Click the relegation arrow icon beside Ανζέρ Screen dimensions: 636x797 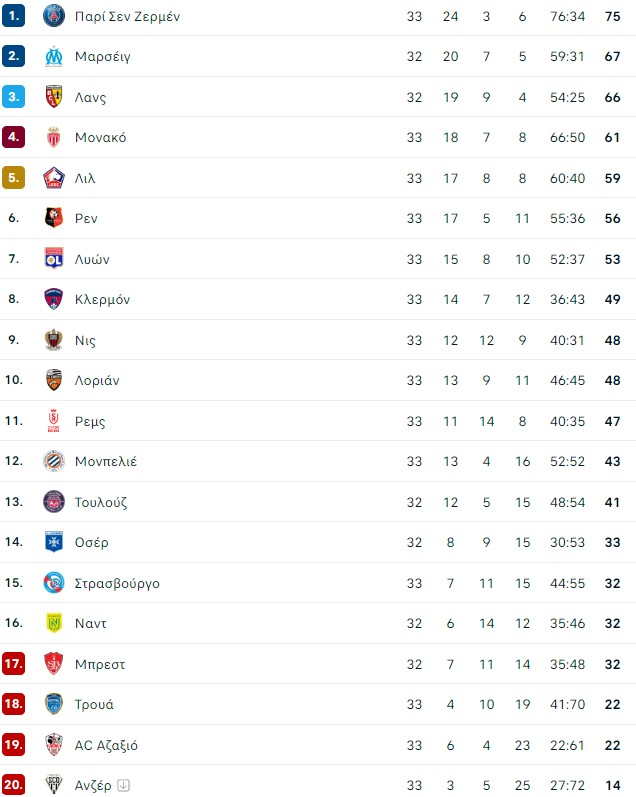123,785
